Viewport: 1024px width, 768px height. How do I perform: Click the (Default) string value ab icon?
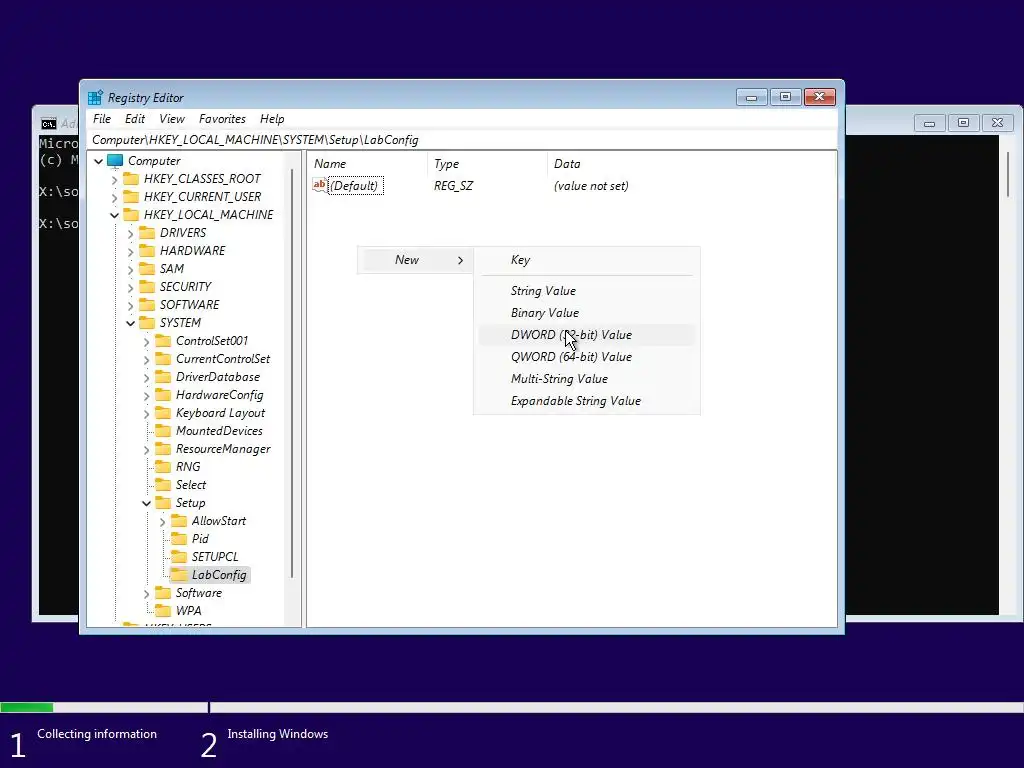click(319, 185)
